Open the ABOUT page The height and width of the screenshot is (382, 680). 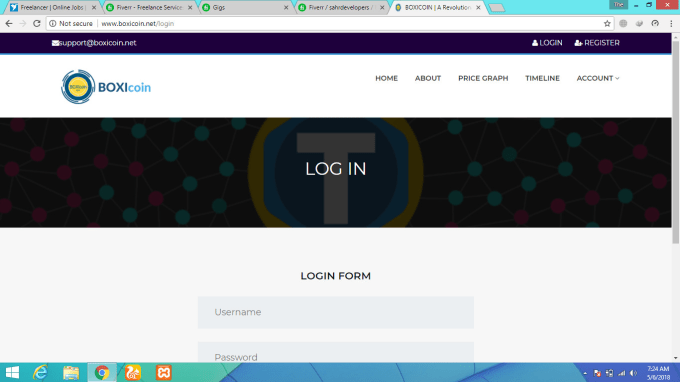428,78
